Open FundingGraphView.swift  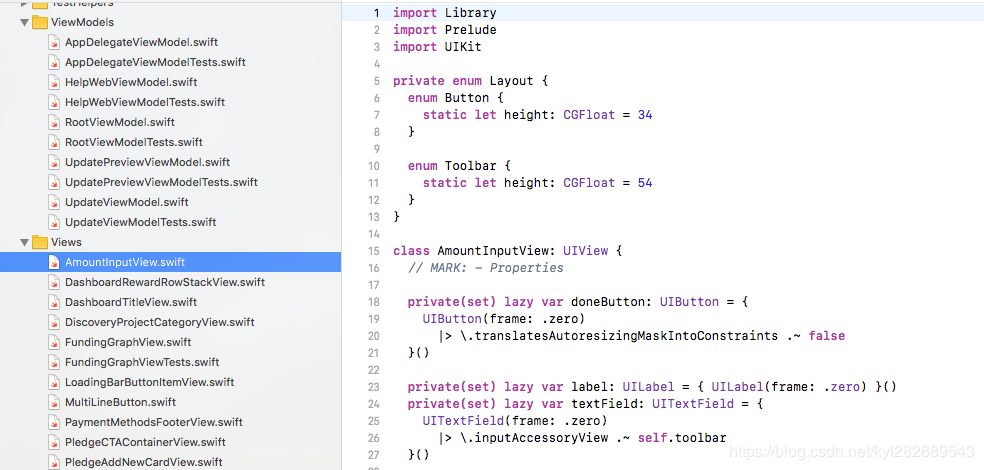click(x=128, y=343)
